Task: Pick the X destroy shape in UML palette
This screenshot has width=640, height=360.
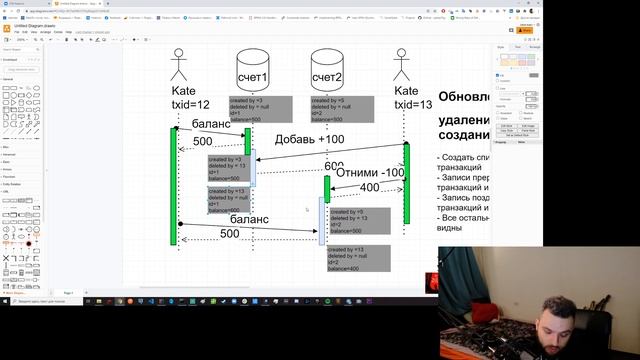Action: point(6,258)
